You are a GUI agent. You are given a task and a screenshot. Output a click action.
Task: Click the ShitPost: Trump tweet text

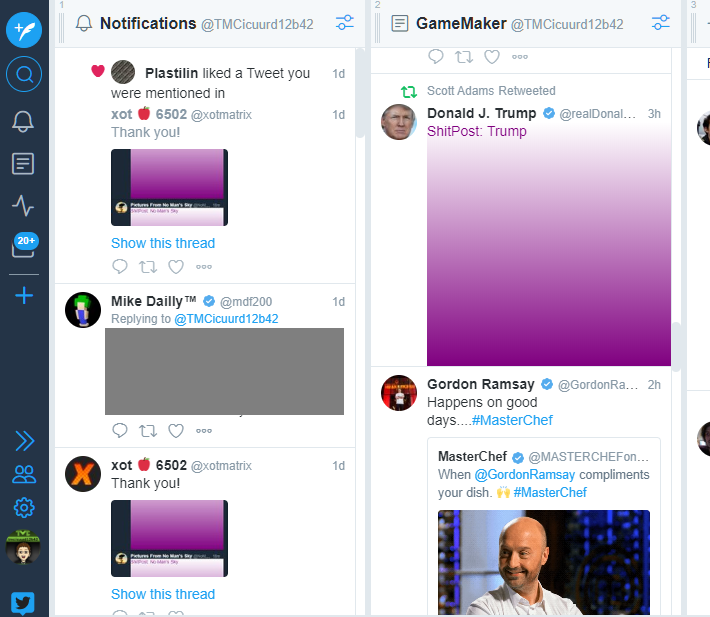click(477, 131)
